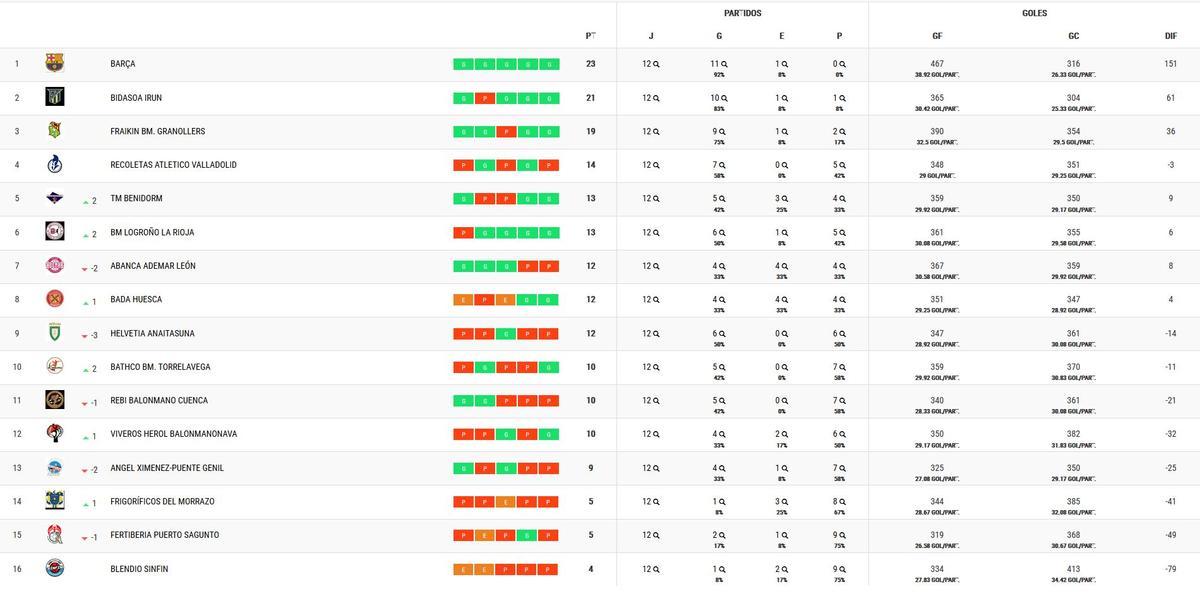The height and width of the screenshot is (597, 1200).
Task: Click the Bidasoa Irun team logo
Action: click(x=54, y=97)
